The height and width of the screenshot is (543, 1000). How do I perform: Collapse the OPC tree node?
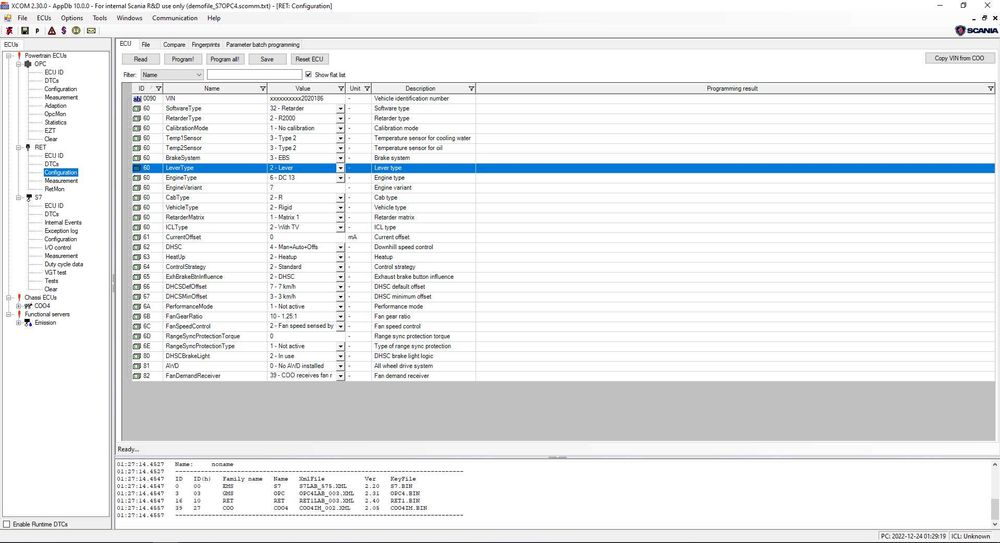pos(18,64)
